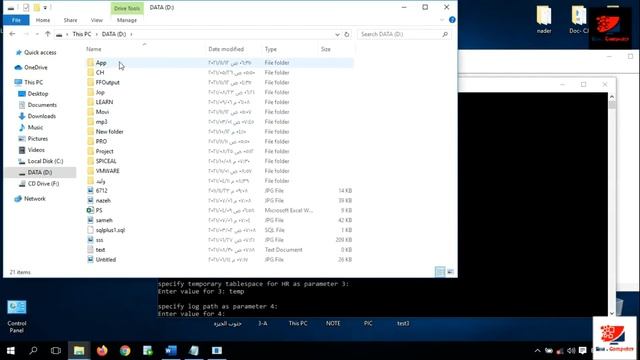Open Explorer help question mark icon
This screenshot has width=640, height=360.
452,20
